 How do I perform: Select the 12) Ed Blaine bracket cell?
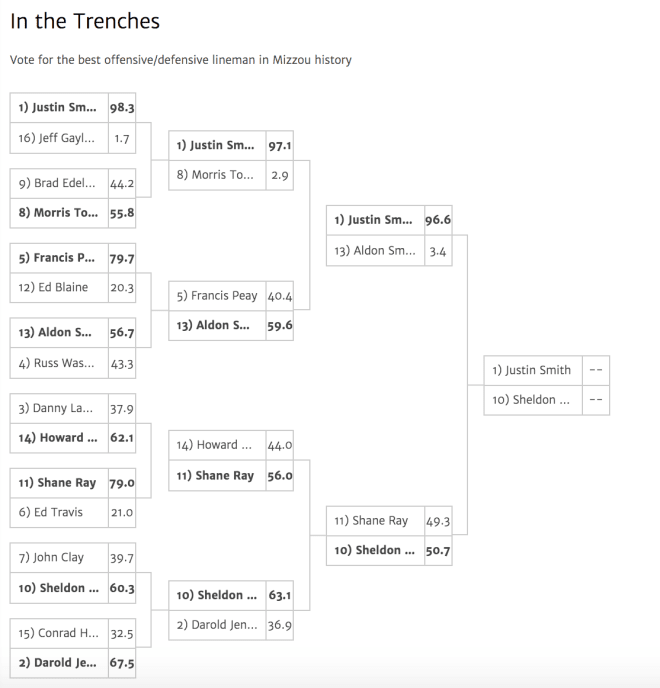(73, 288)
